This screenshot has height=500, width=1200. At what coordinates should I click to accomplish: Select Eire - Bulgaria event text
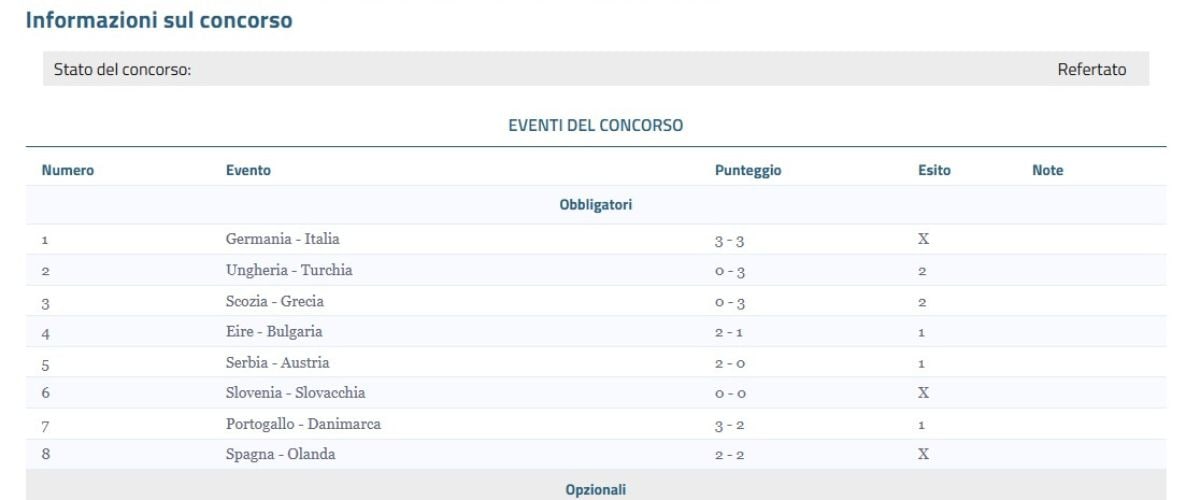[274, 331]
